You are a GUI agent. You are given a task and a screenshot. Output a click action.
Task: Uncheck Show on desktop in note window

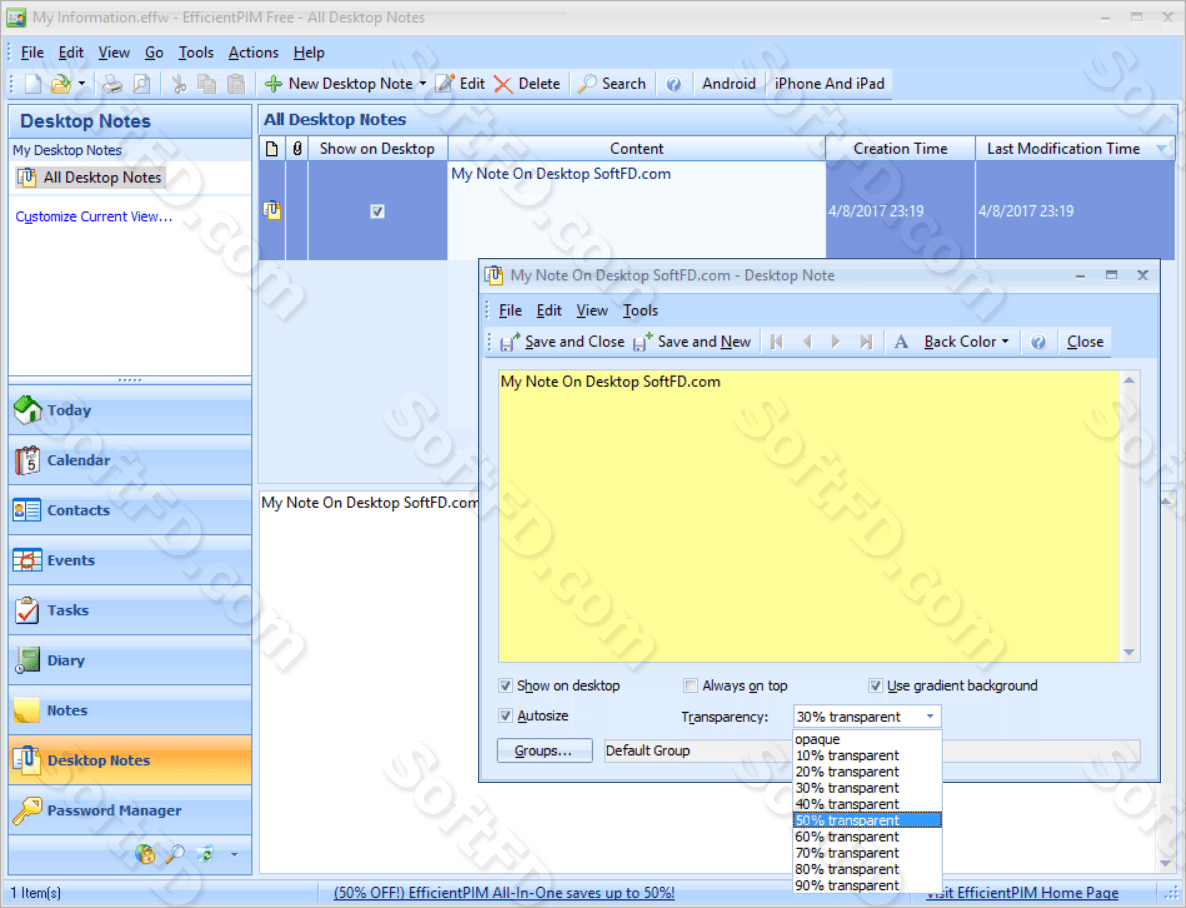[x=505, y=686]
